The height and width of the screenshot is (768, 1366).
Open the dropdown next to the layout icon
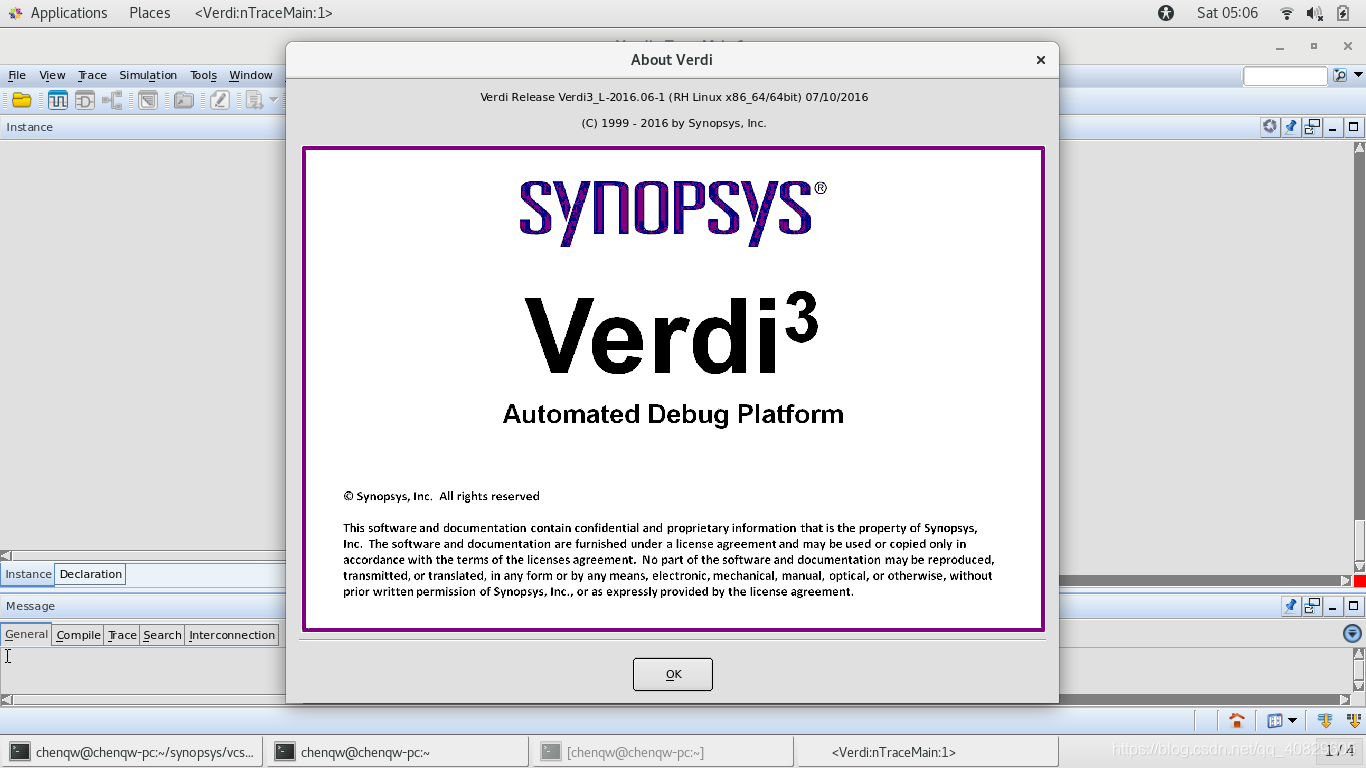click(1293, 720)
